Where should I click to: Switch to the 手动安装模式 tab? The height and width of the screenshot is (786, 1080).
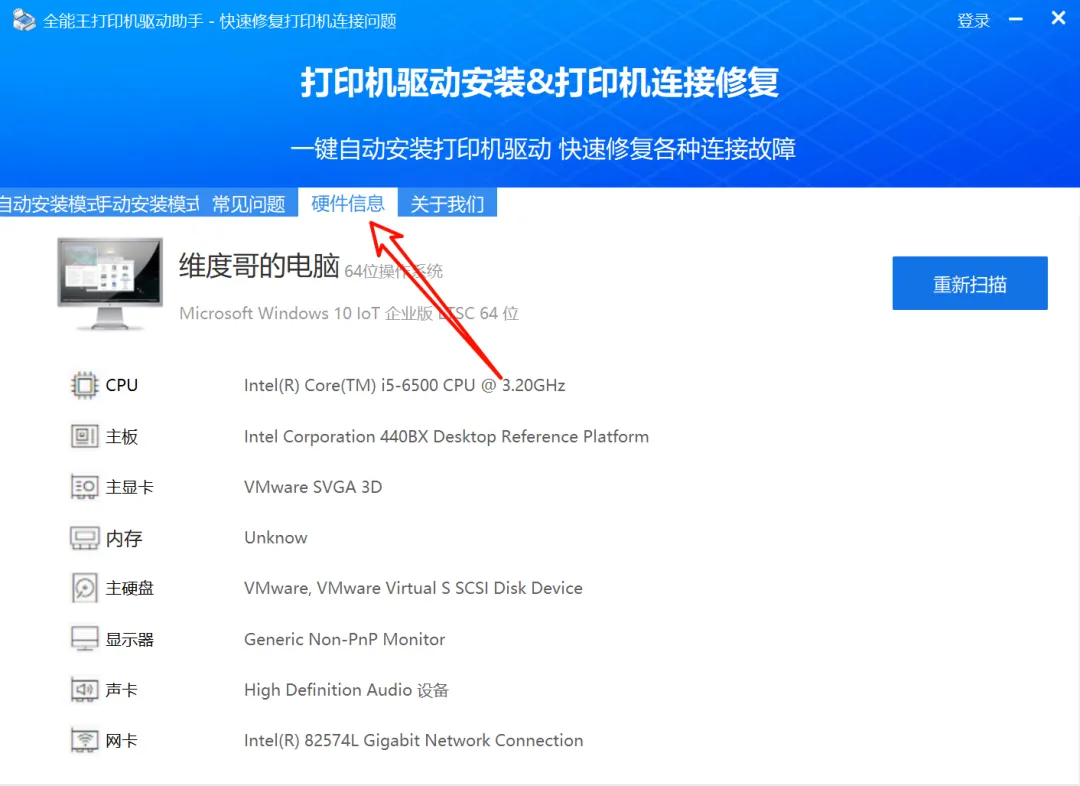(x=148, y=204)
